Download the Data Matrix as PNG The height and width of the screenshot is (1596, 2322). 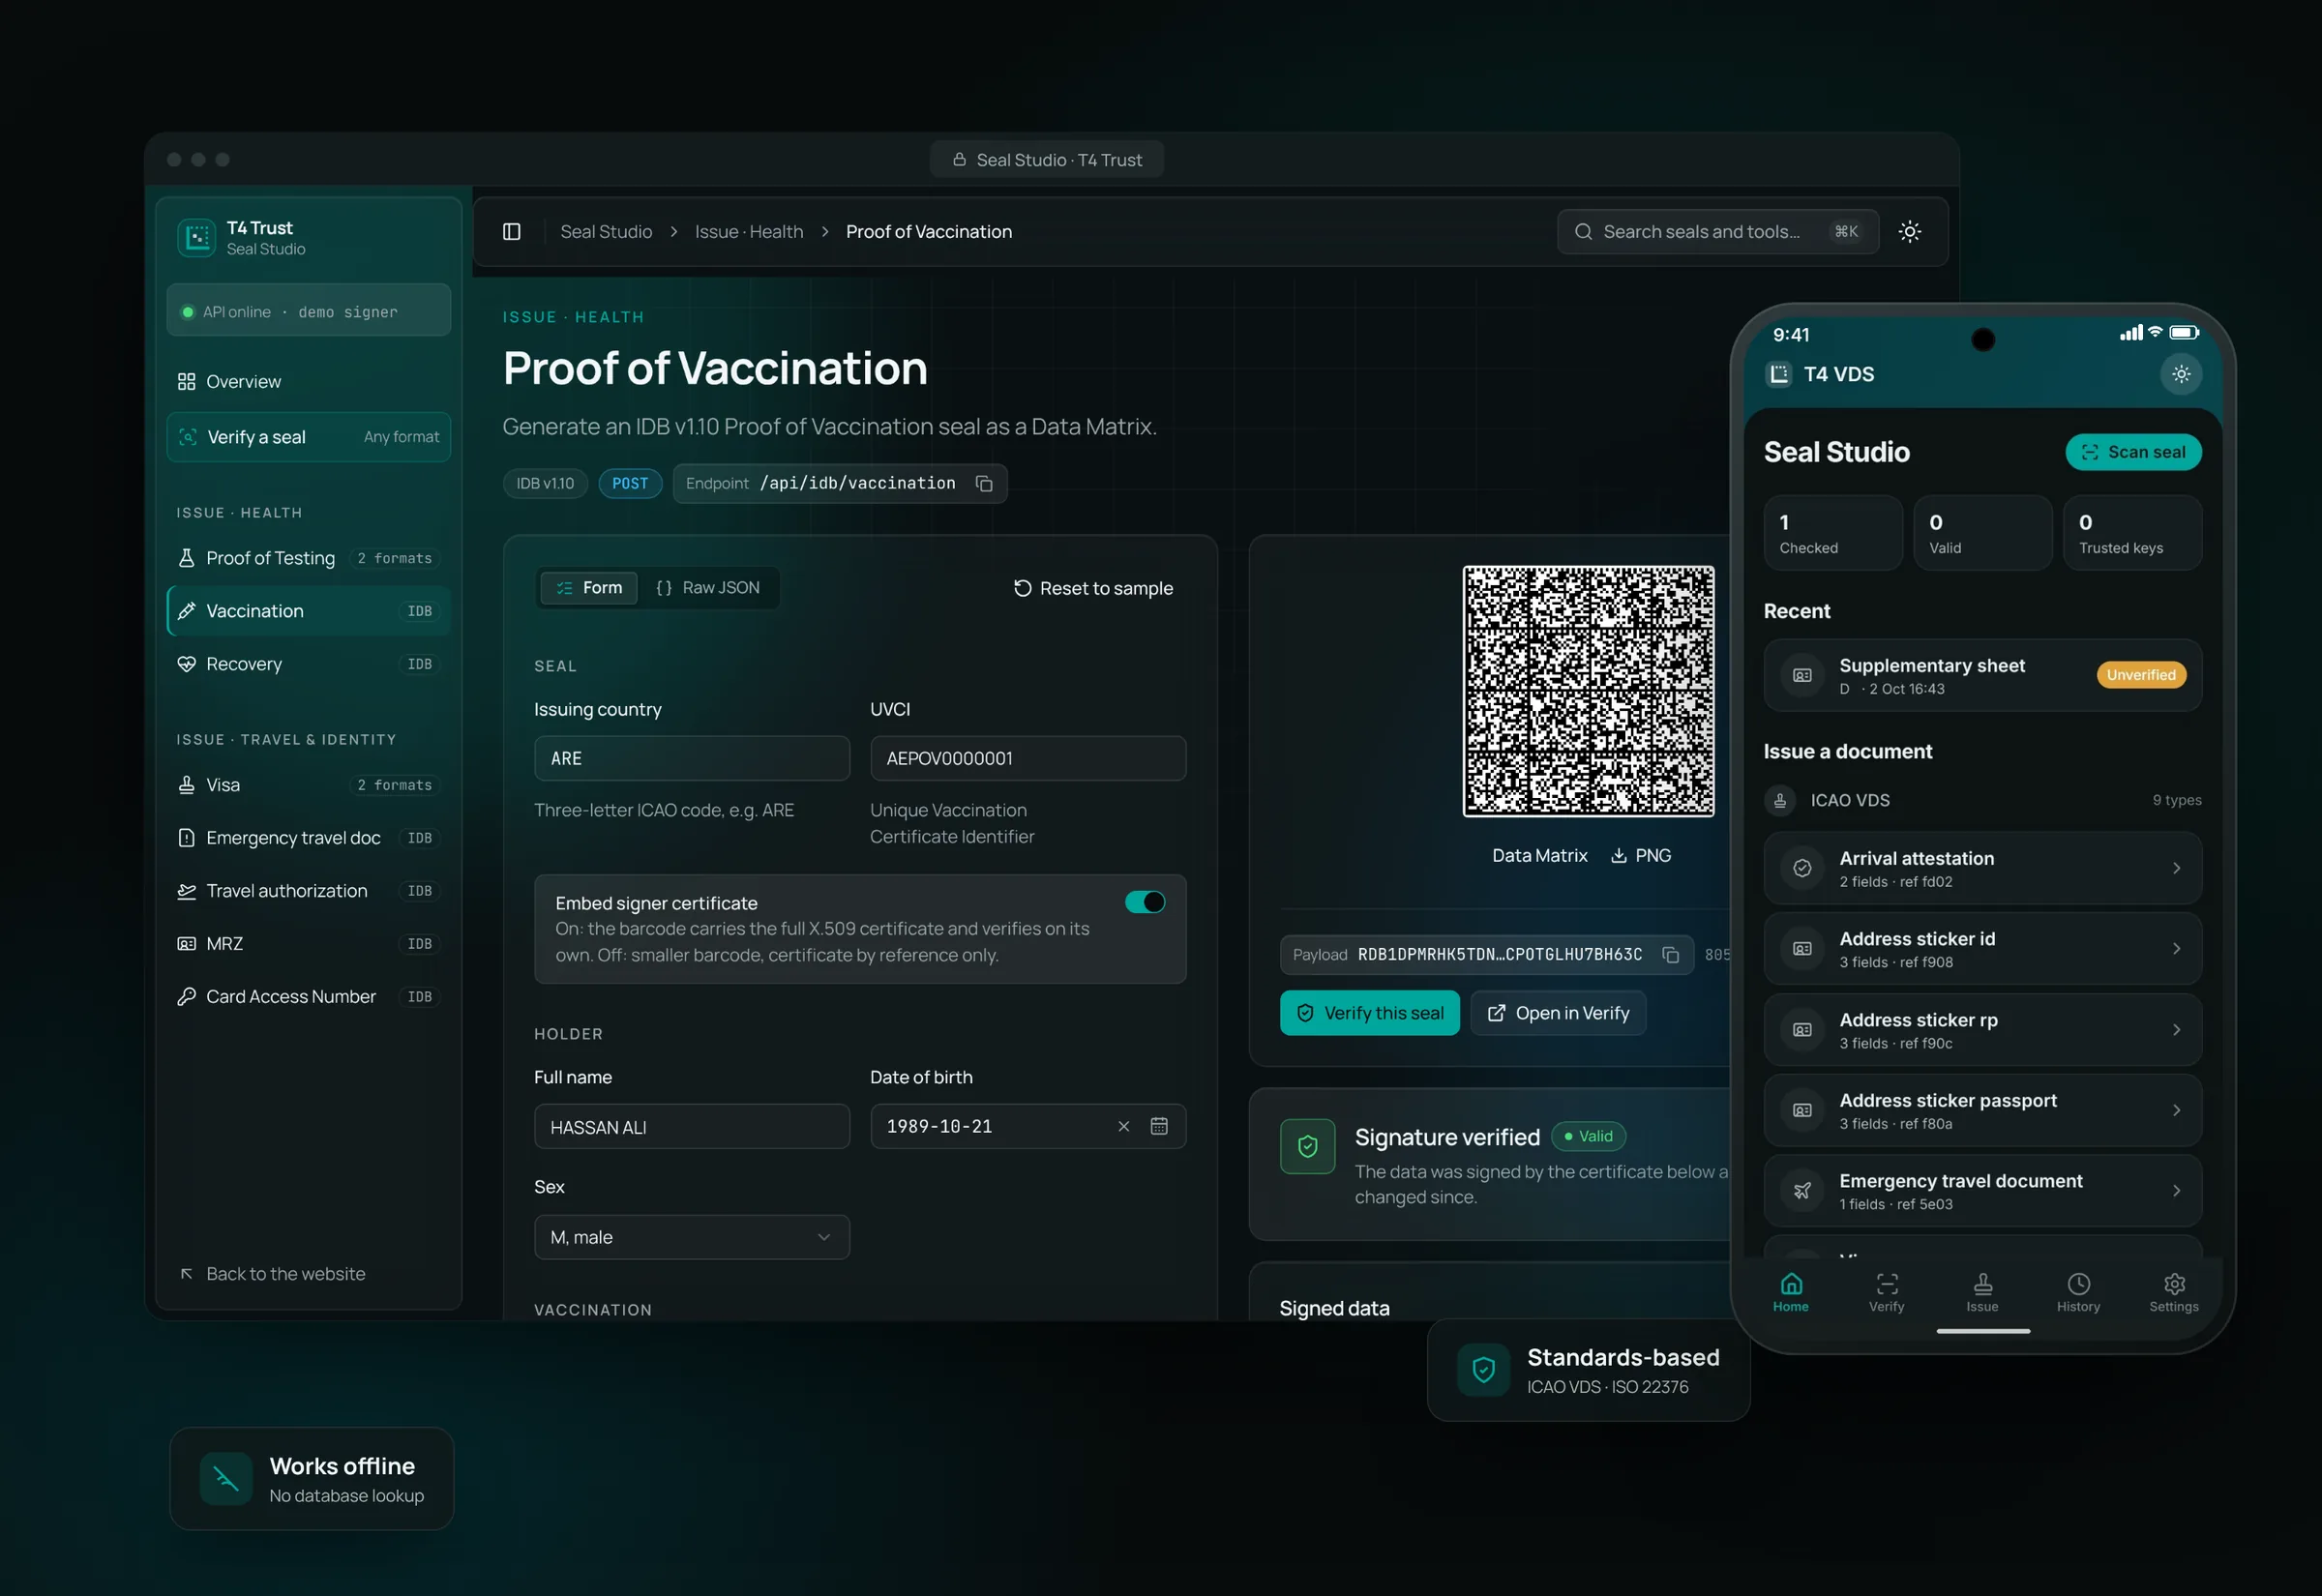click(x=1641, y=856)
